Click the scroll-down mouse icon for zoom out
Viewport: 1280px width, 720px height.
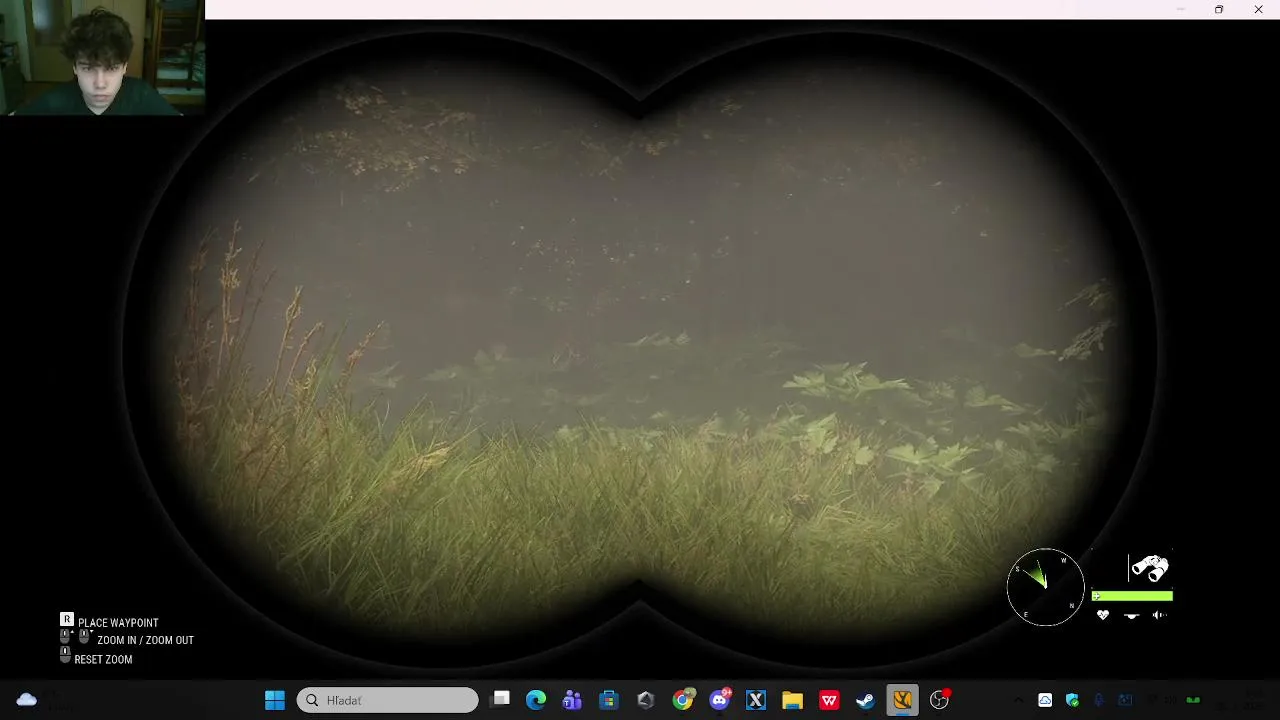pyautogui.click(x=84, y=637)
